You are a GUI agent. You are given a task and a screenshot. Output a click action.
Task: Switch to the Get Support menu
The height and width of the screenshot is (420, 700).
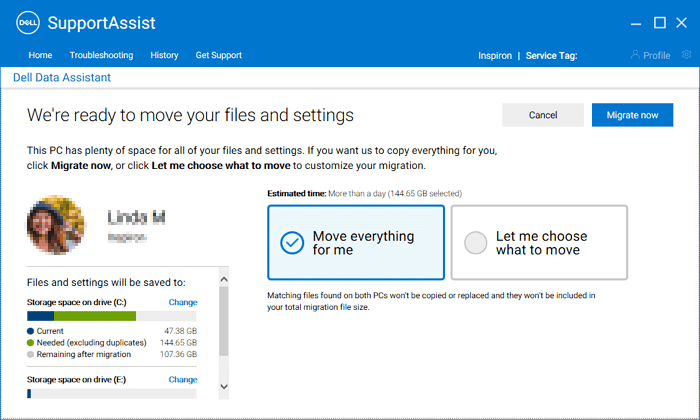[x=218, y=55]
